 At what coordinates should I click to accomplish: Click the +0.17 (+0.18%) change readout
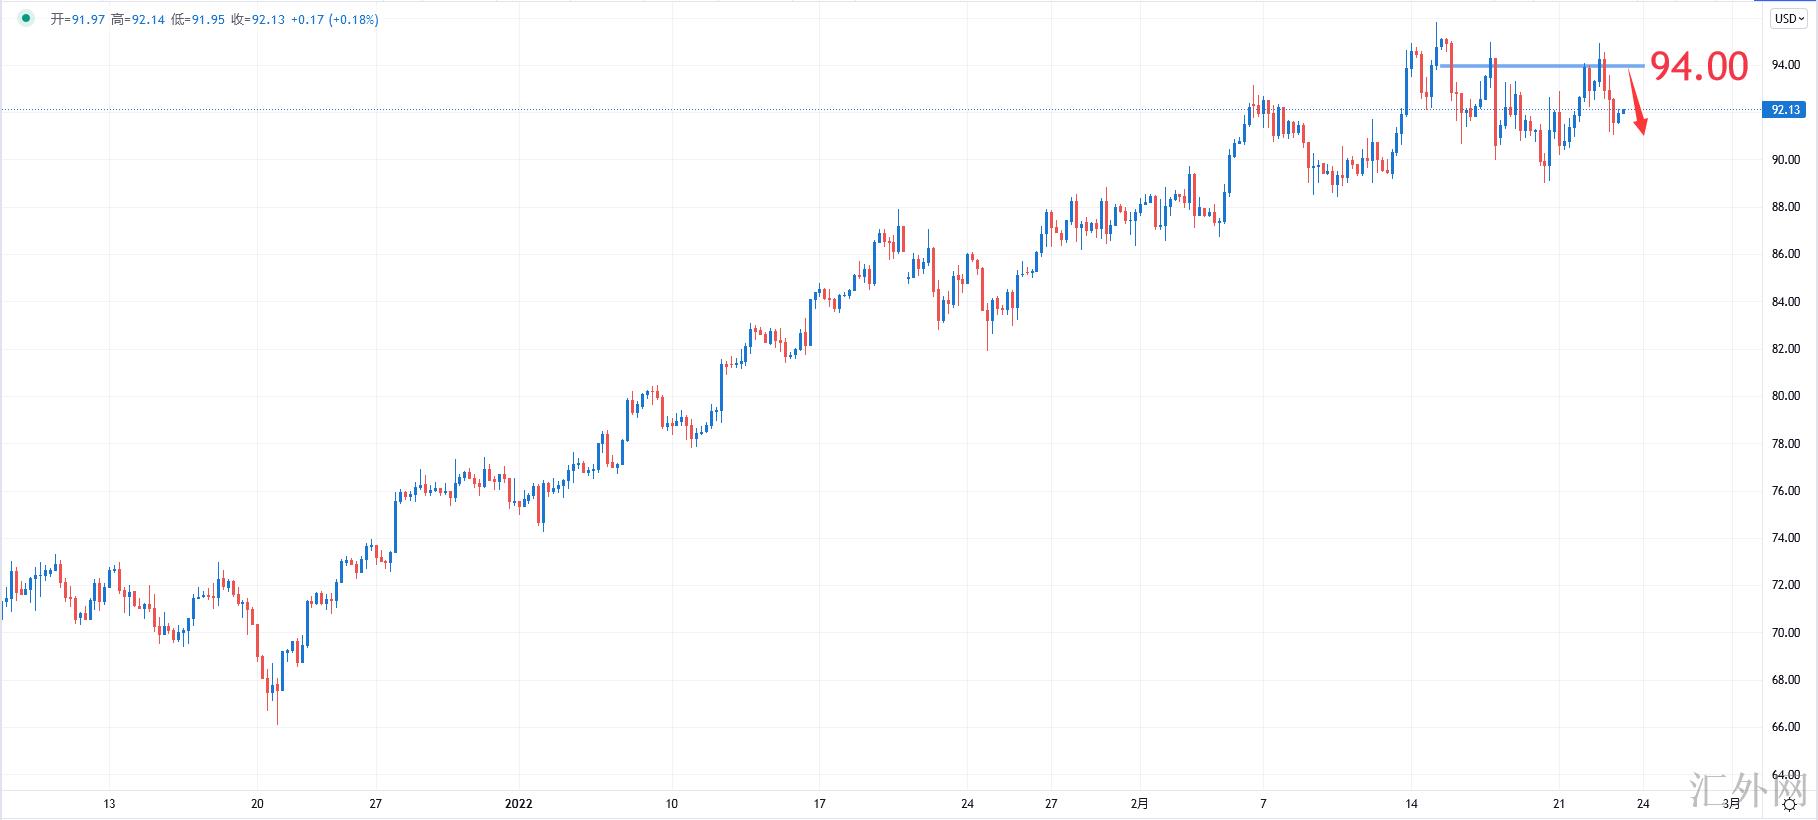[335, 20]
